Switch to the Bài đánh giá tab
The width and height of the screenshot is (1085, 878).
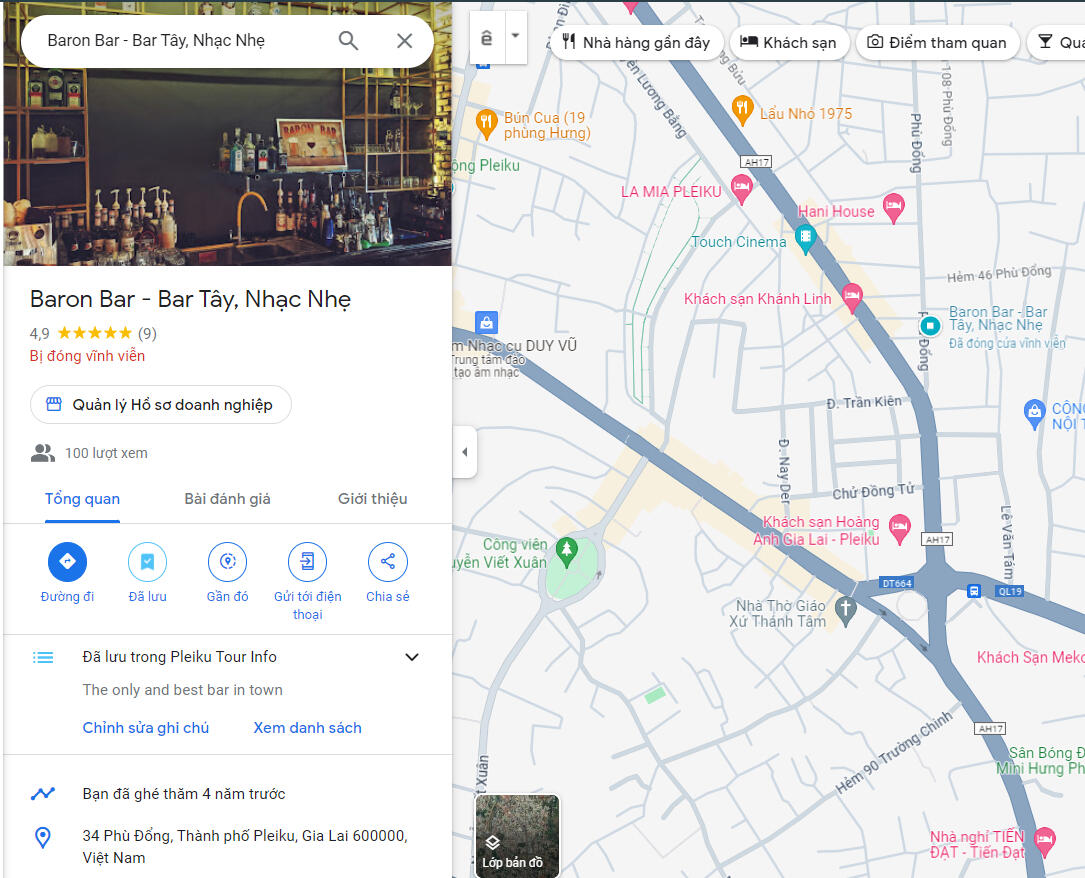point(227,499)
